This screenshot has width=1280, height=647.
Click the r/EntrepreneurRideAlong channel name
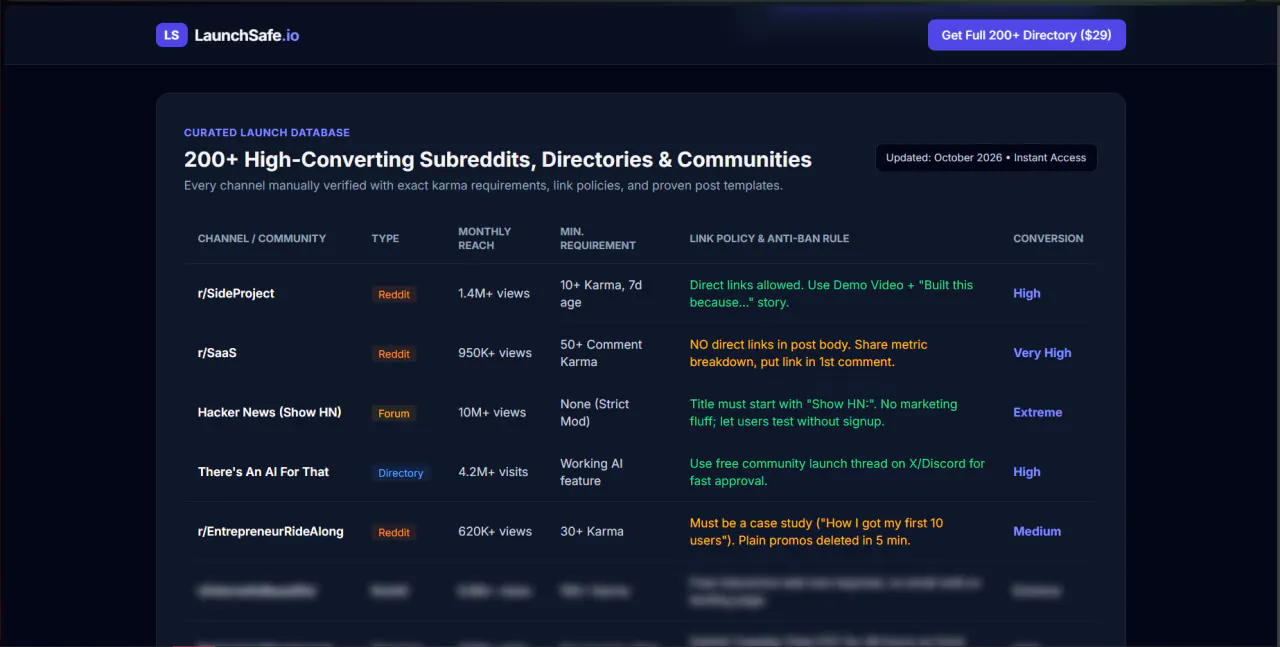click(271, 531)
